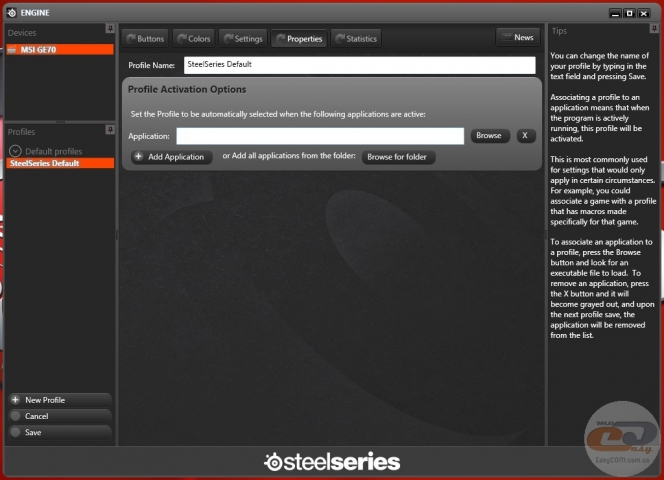Click the Profile Activation Options heading
This screenshot has width=664, height=480.
187,89
